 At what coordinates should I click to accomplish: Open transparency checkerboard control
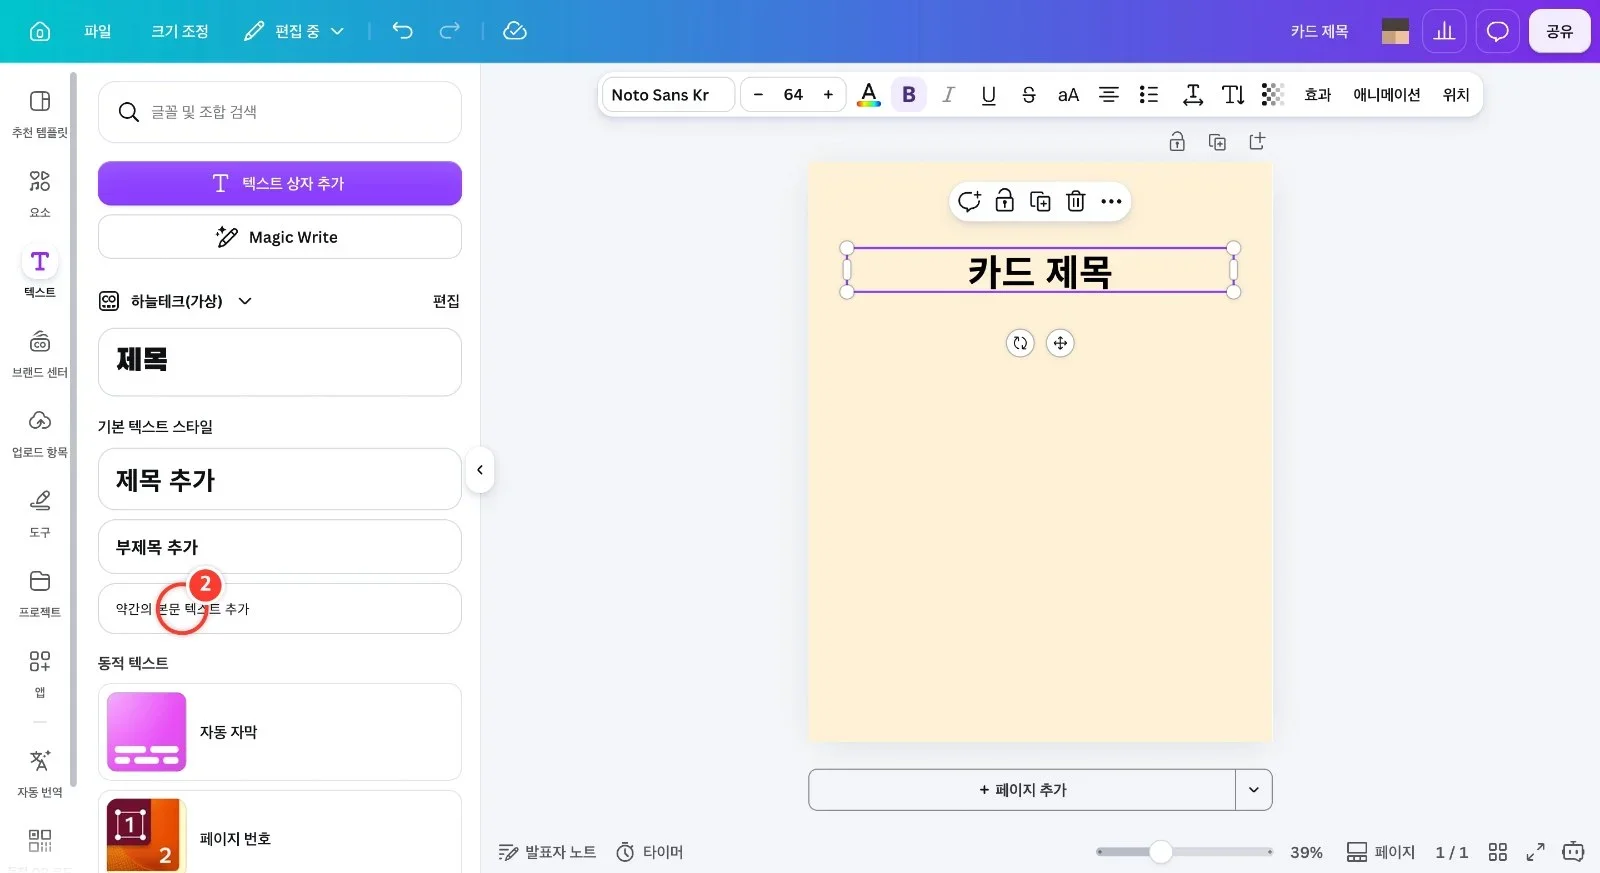(1272, 95)
